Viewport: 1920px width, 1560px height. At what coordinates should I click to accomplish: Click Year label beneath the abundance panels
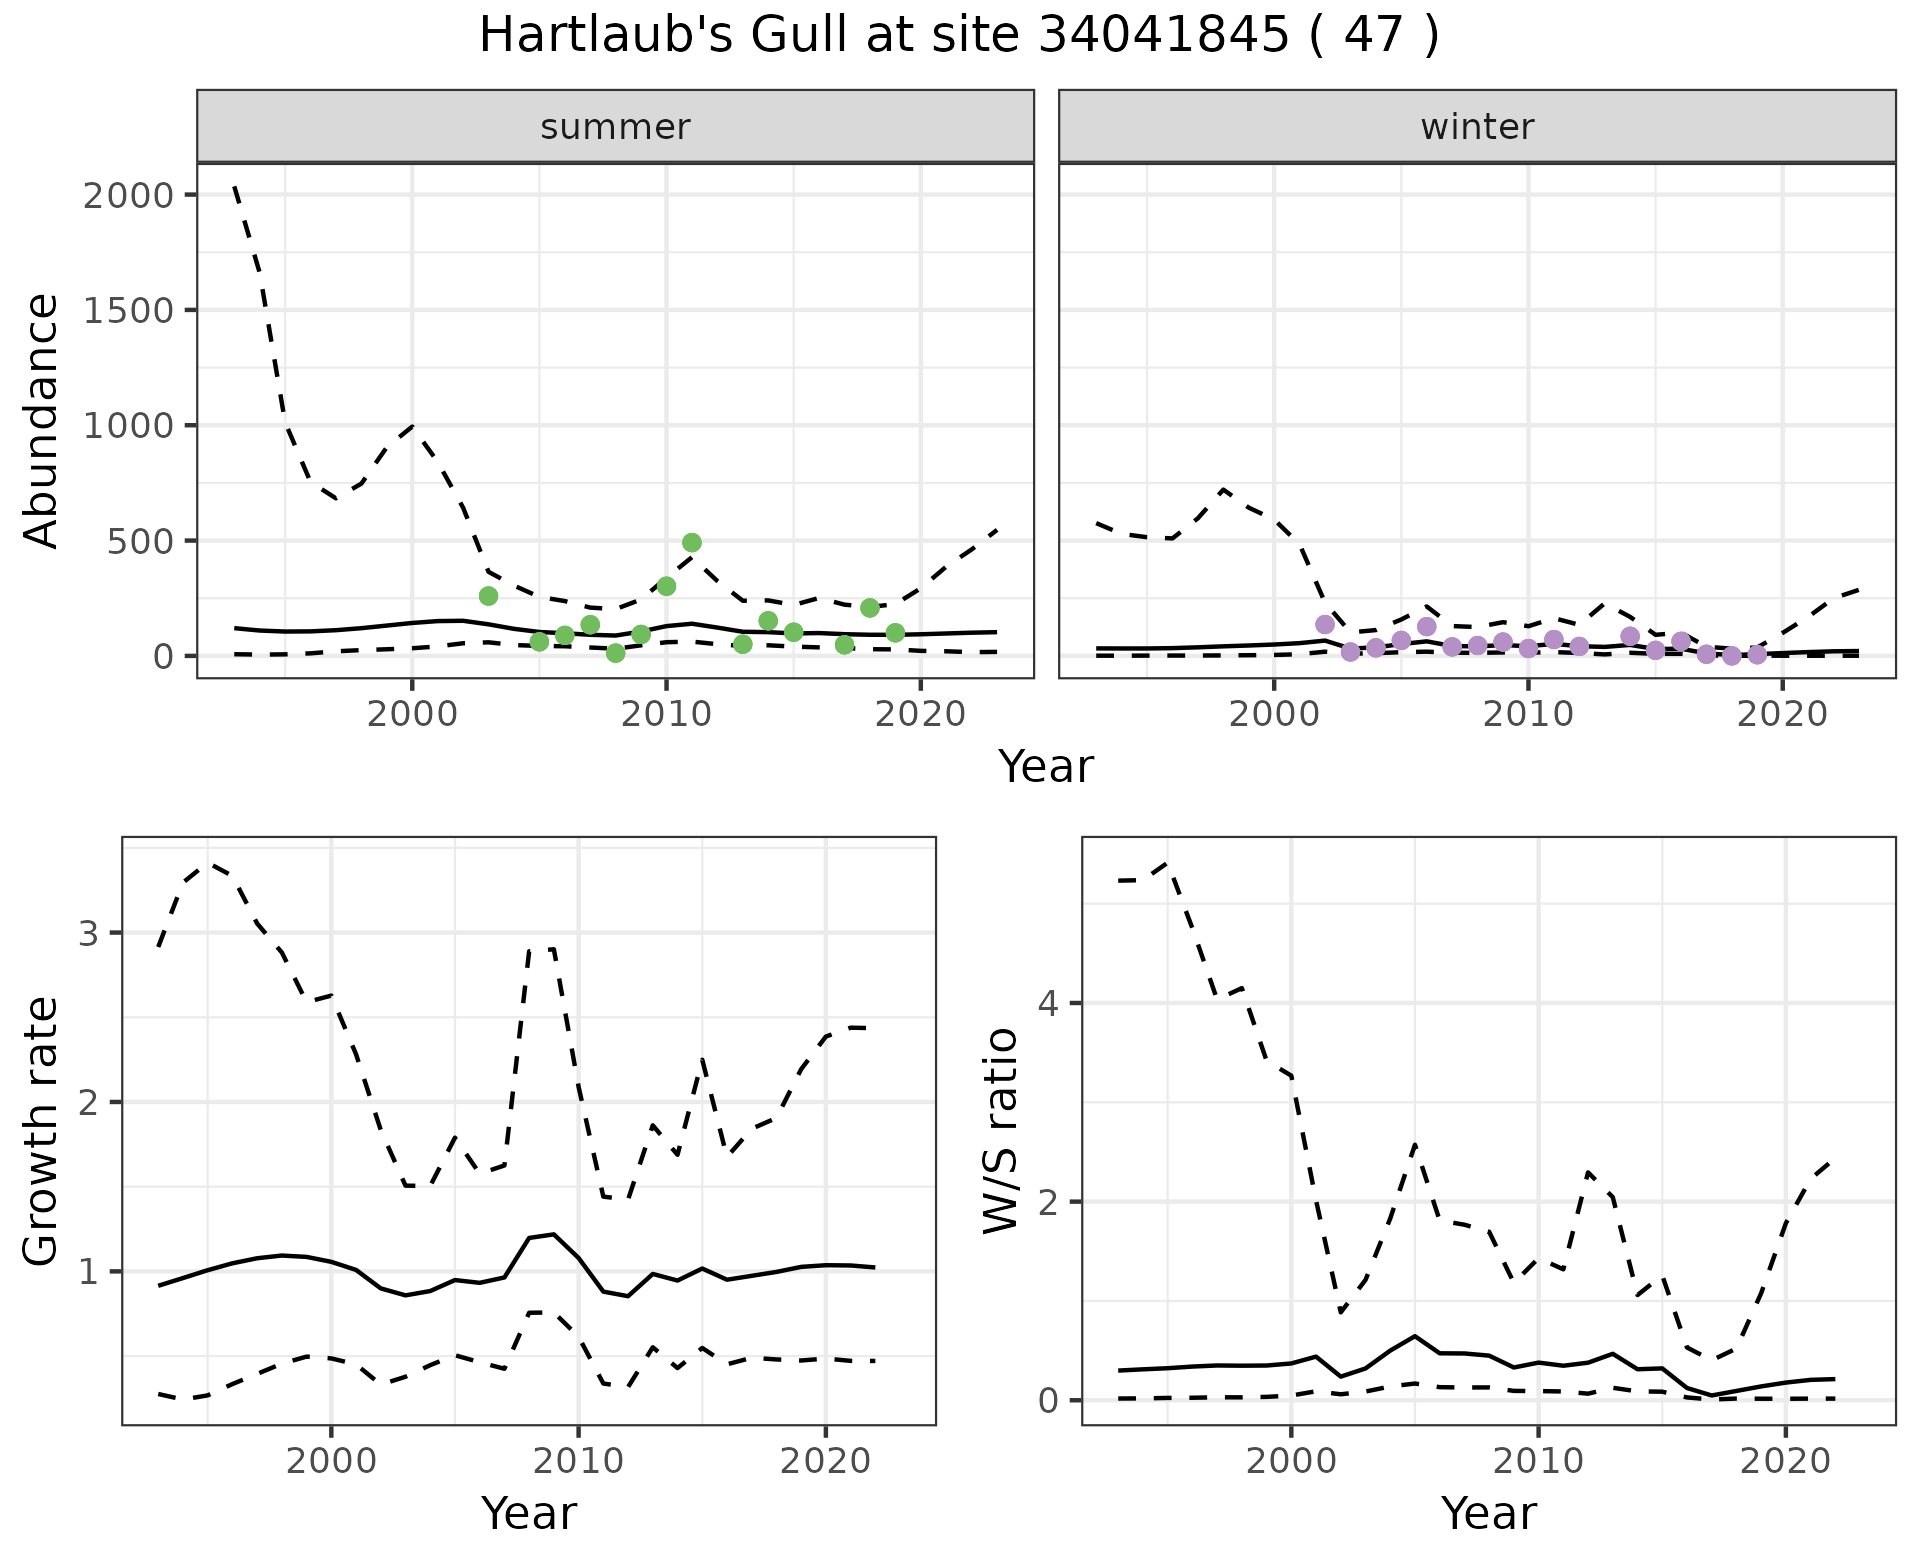1046,767
